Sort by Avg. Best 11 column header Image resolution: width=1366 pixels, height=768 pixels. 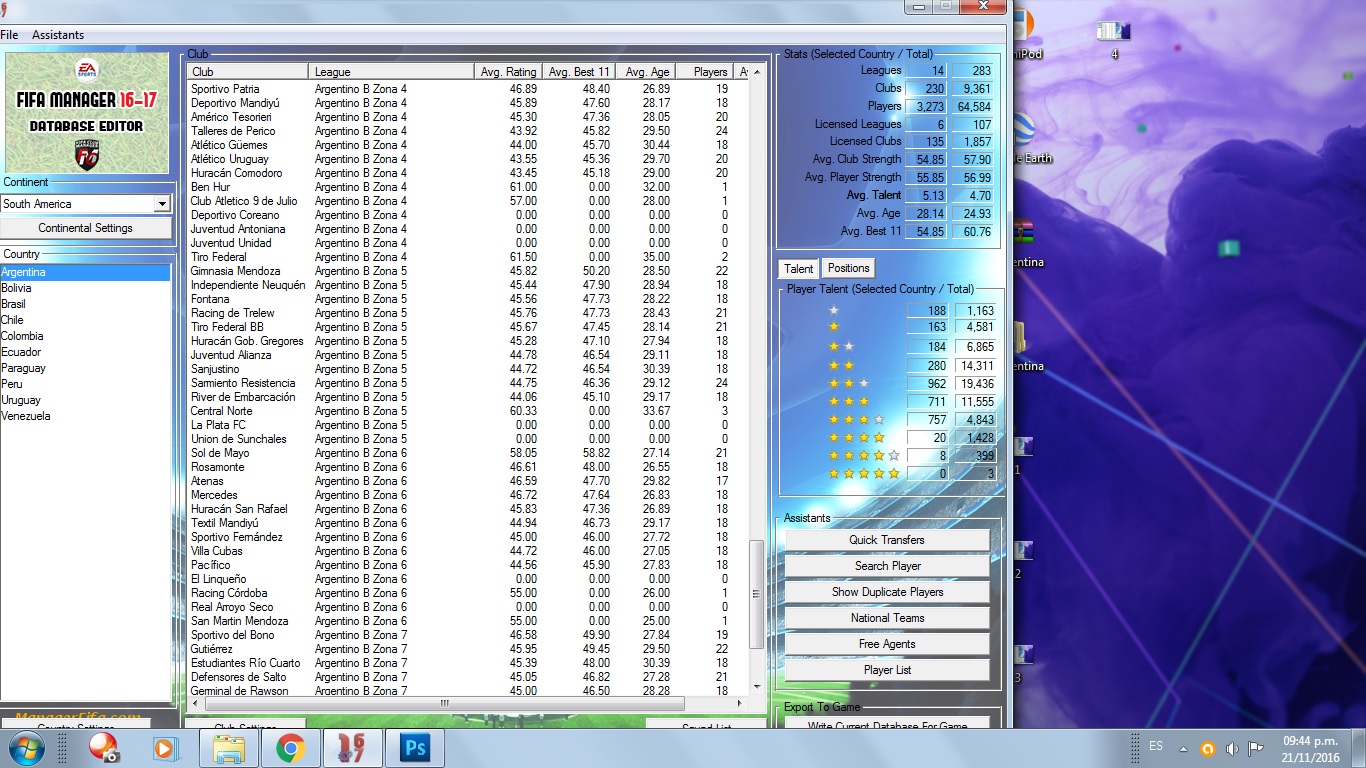(578, 72)
